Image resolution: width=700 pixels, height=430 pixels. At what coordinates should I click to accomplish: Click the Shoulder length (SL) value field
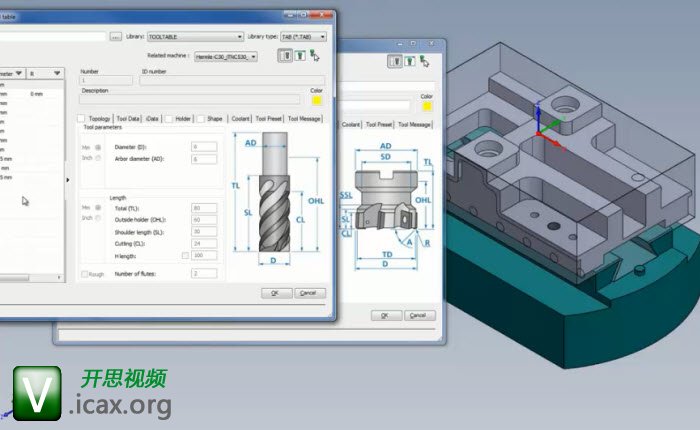click(204, 232)
